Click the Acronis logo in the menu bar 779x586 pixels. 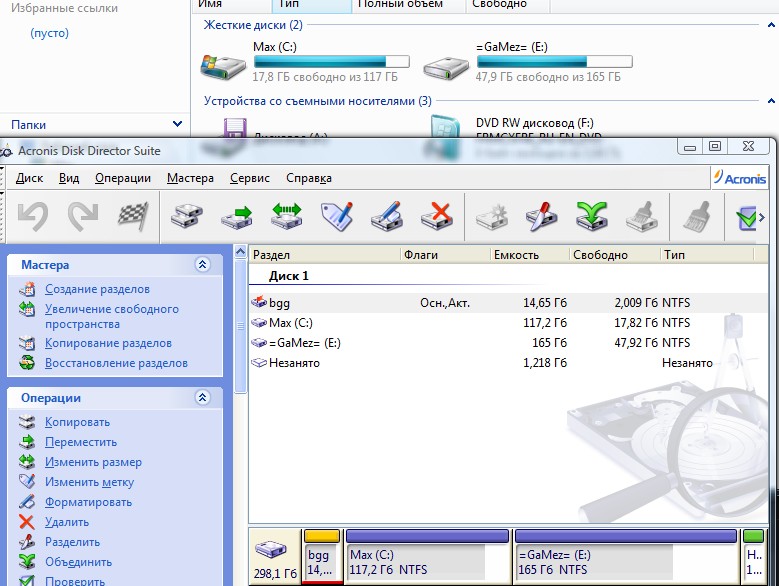[x=739, y=178]
